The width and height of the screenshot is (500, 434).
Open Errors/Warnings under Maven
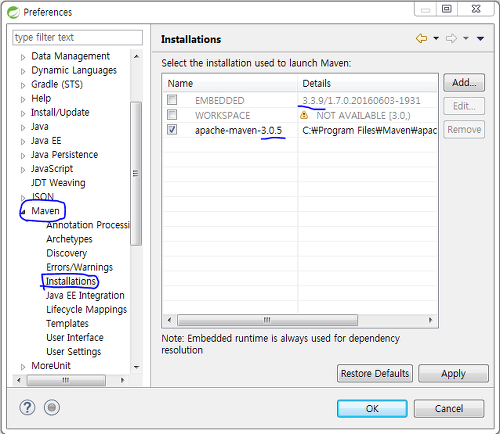click(x=80, y=267)
